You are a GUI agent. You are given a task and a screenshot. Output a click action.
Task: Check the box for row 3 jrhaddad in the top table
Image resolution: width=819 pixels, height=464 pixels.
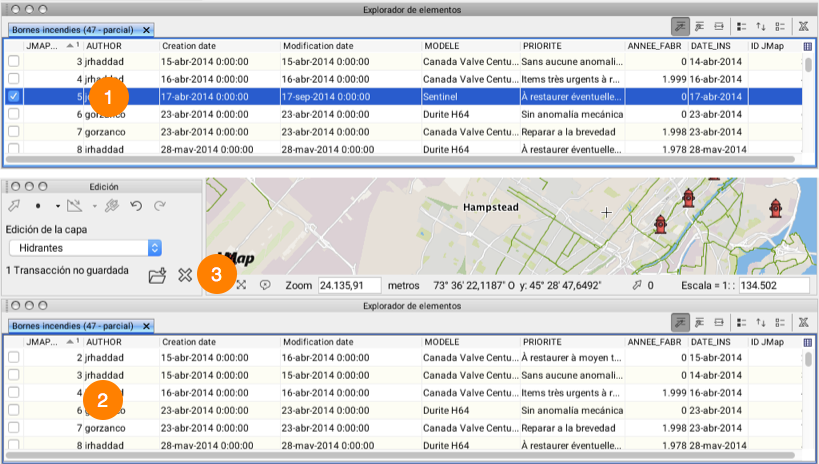pyautogui.click(x=13, y=62)
